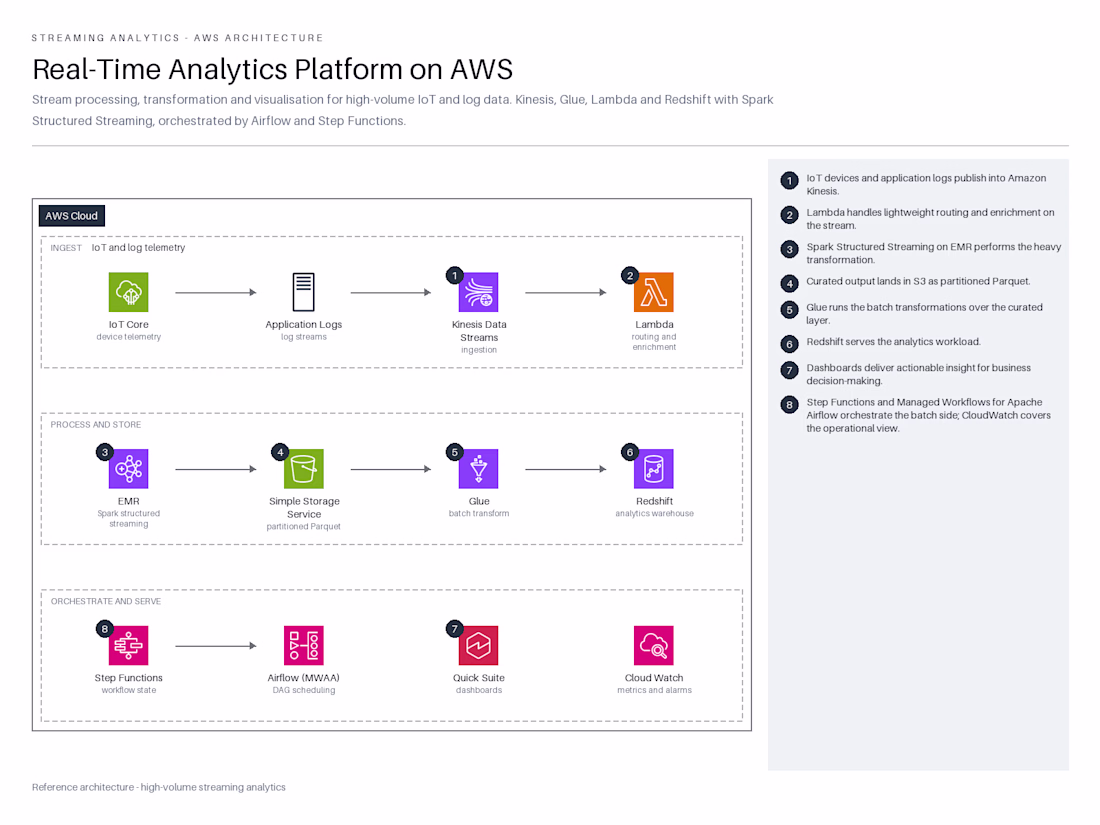Viewport: 1100px width, 825px height.
Task: Select 'partitioned Parquet' caption
Action: pyautogui.click(x=304, y=527)
